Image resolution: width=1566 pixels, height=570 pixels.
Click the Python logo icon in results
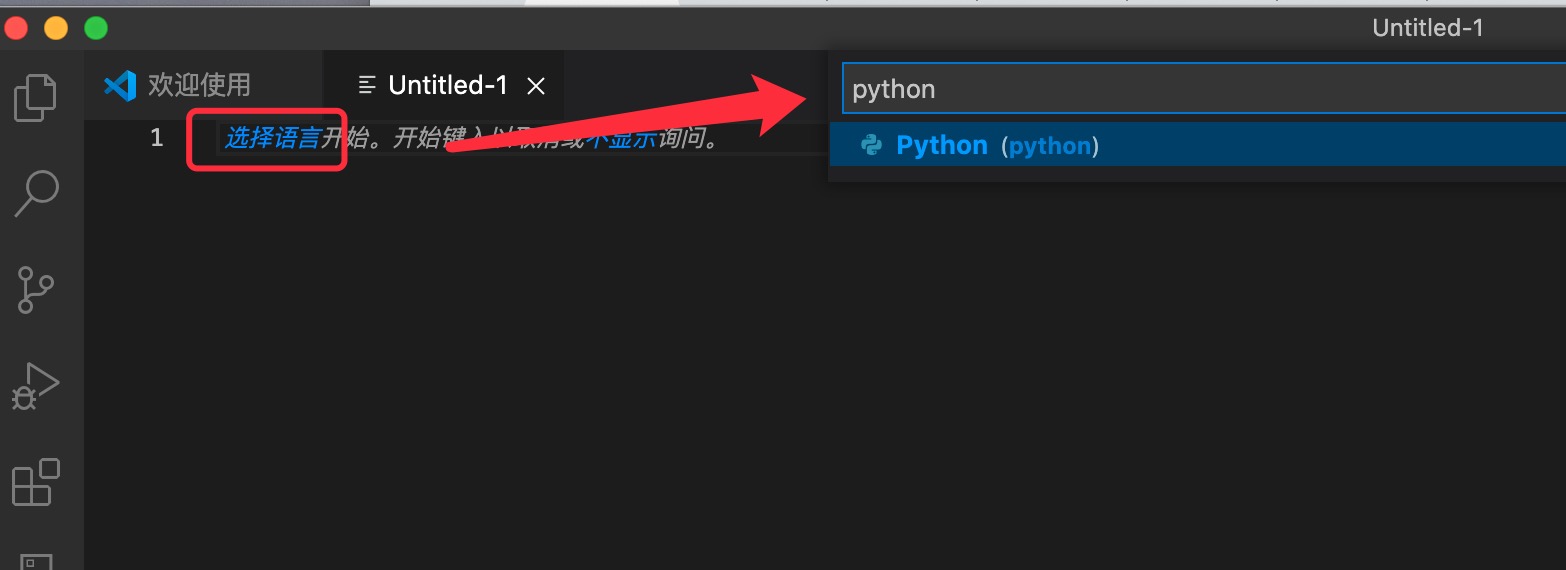point(872,146)
